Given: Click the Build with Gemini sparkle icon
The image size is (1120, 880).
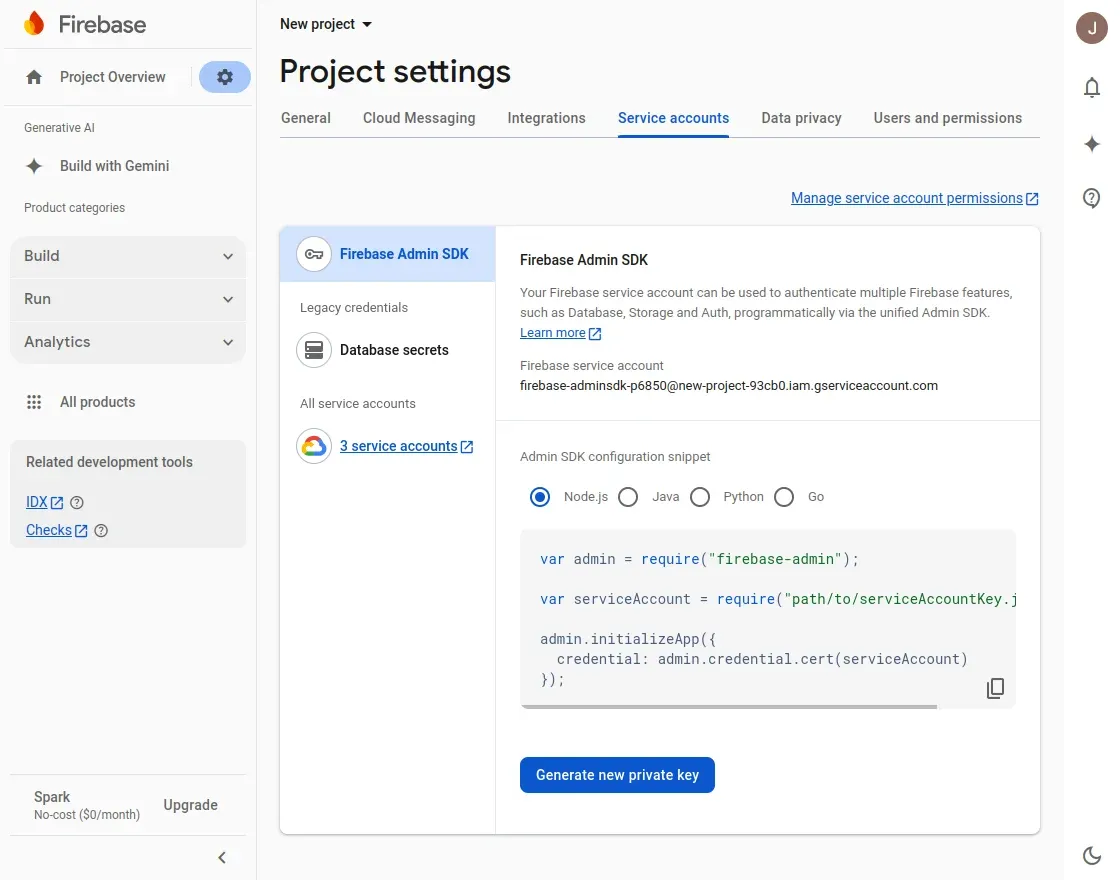Looking at the screenshot, I should click(34, 166).
